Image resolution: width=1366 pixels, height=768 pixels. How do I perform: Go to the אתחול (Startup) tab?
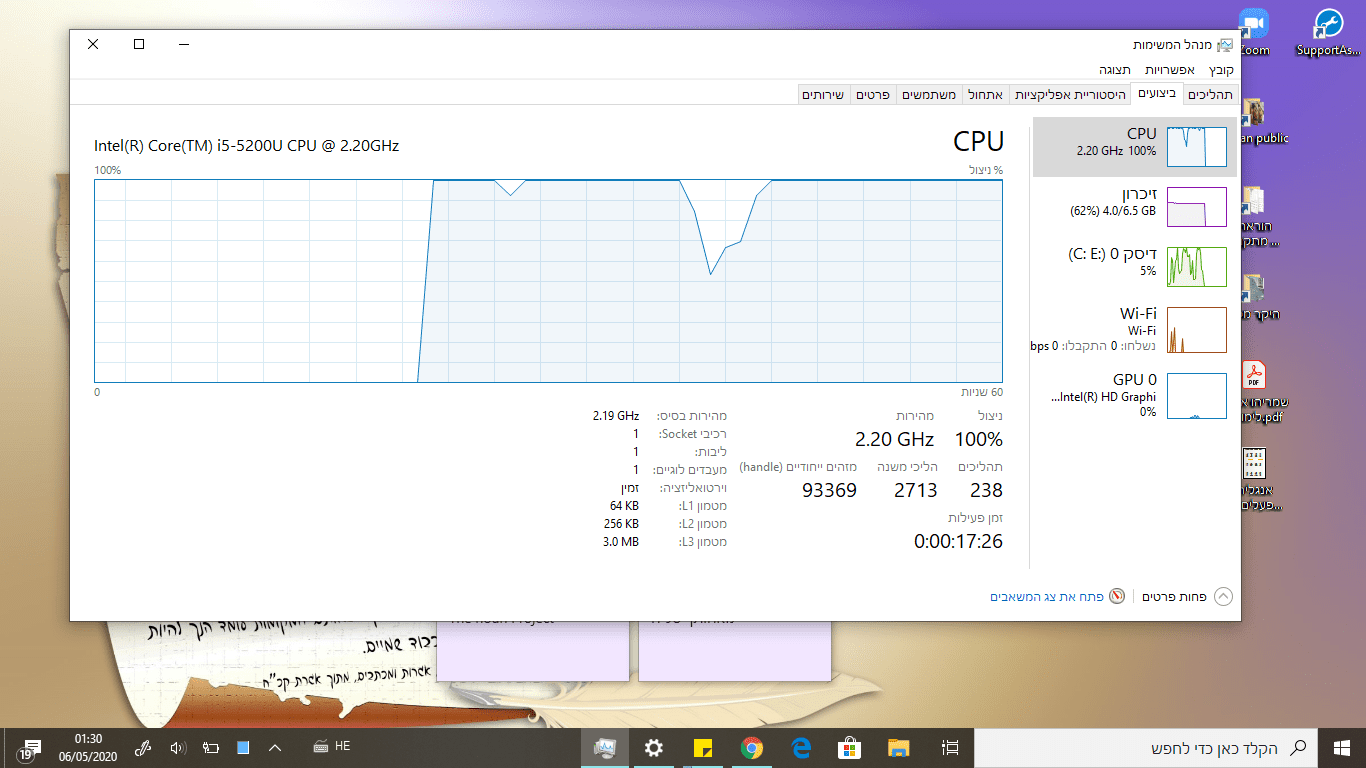pyautogui.click(x=985, y=94)
